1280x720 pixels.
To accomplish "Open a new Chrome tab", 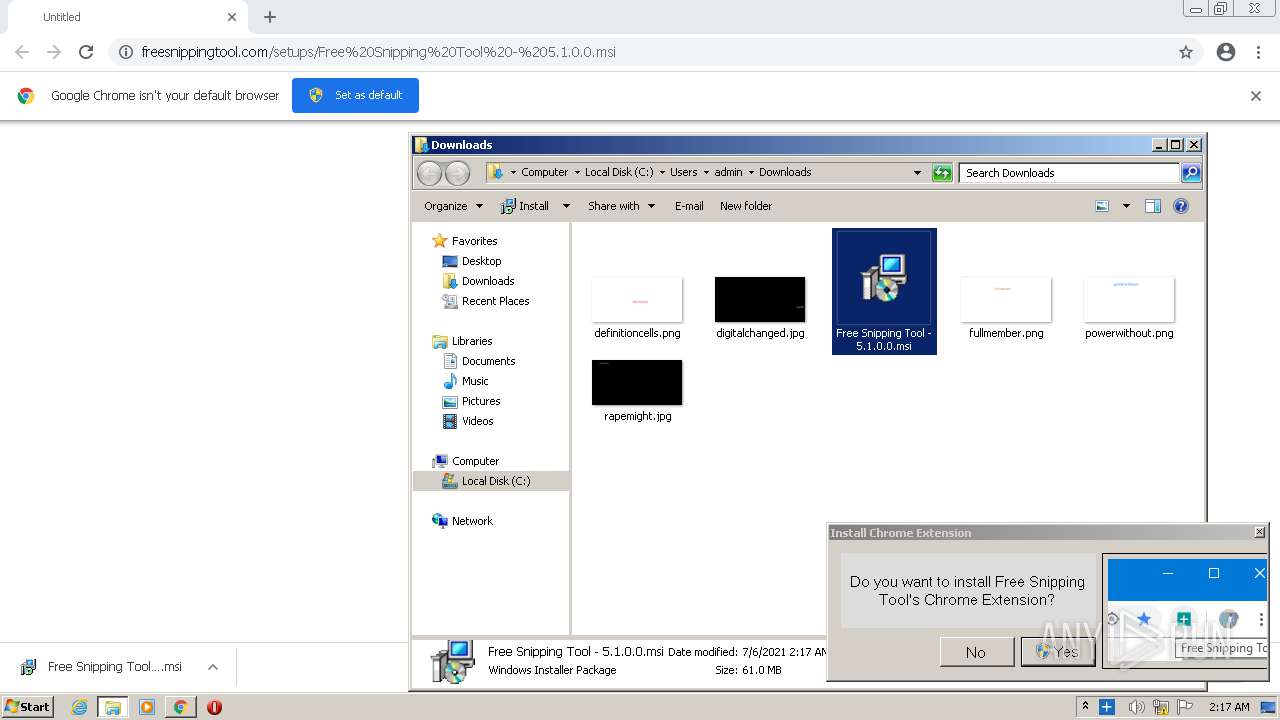I will [x=270, y=17].
